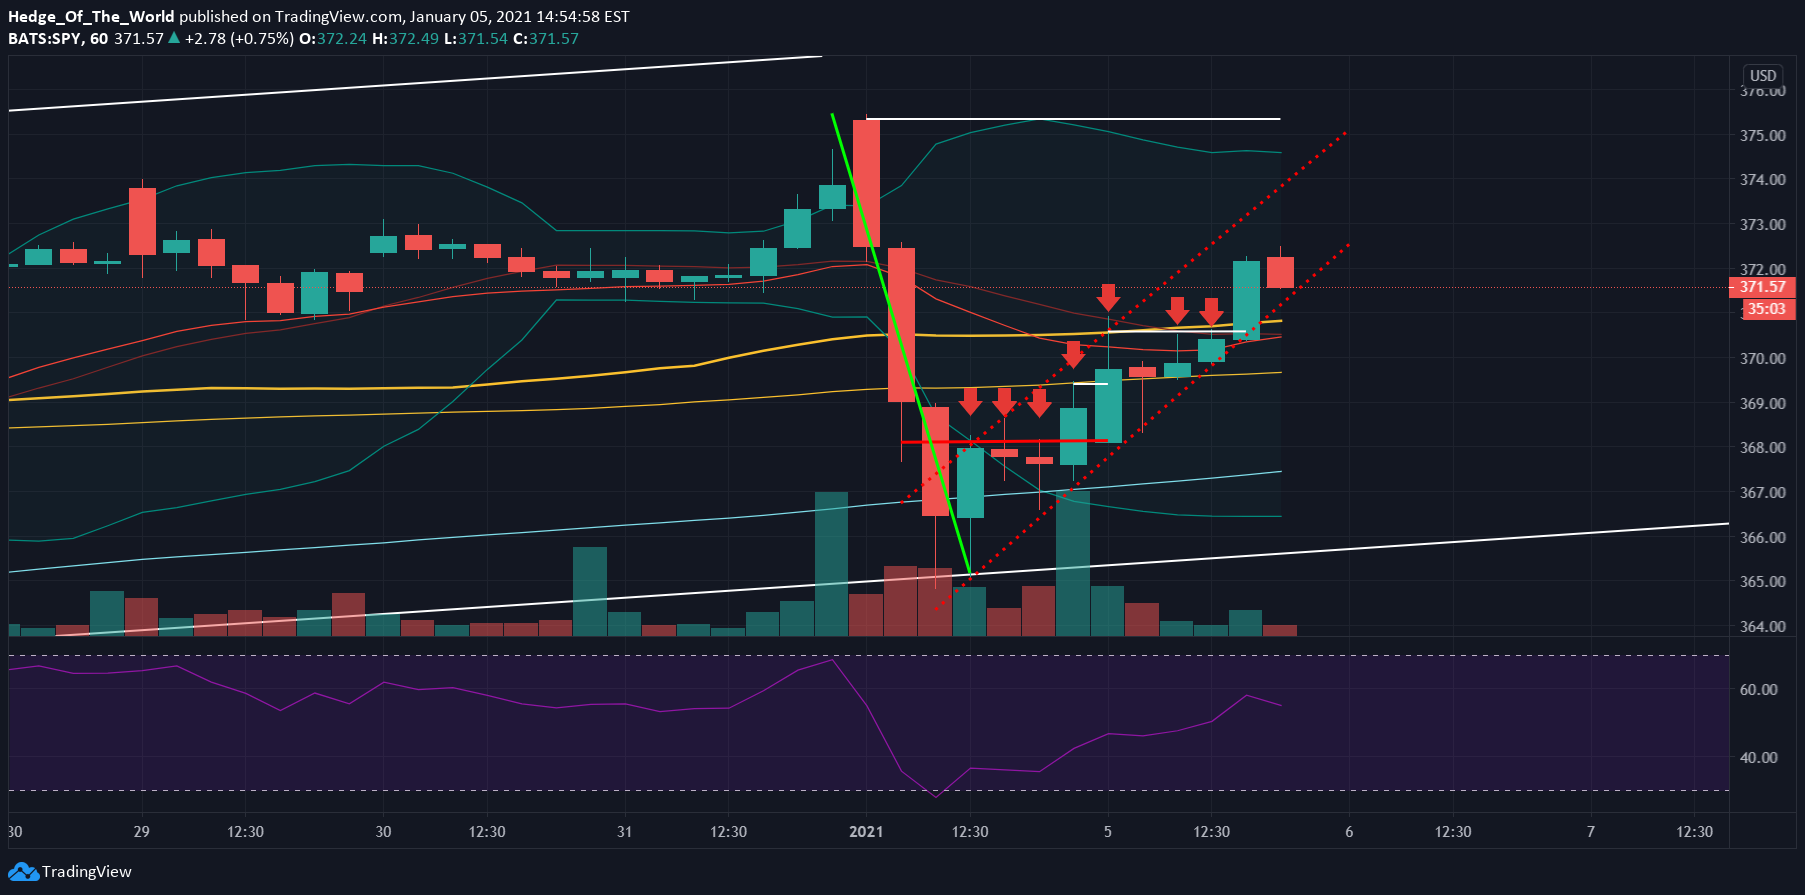Image resolution: width=1805 pixels, height=895 pixels.
Task: Click the RSI 40.00 axis label
Action: 1758,757
